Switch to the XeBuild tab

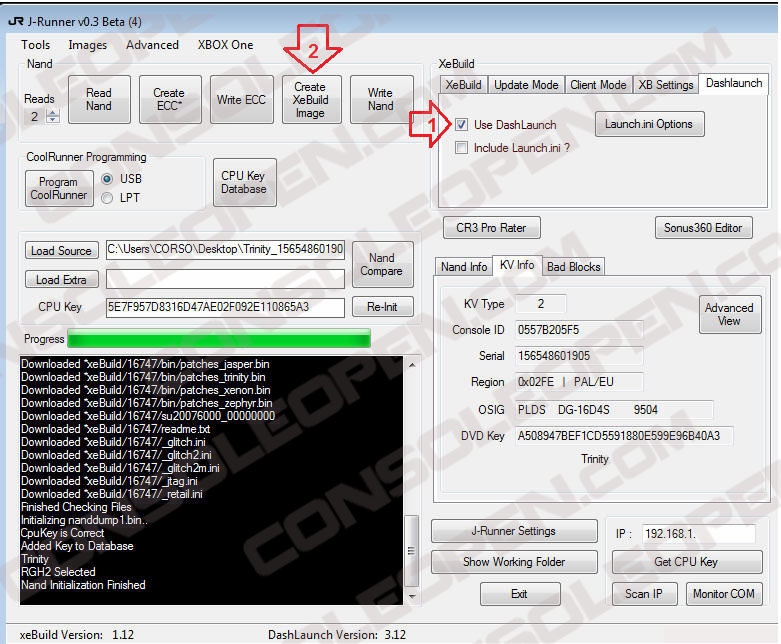pyautogui.click(x=463, y=85)
